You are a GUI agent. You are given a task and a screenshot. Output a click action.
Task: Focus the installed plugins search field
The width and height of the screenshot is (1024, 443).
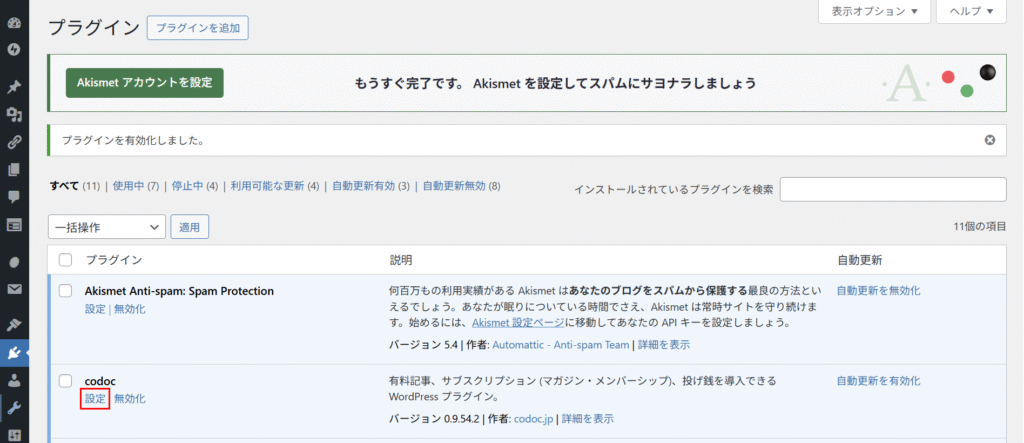pos(893,189)
